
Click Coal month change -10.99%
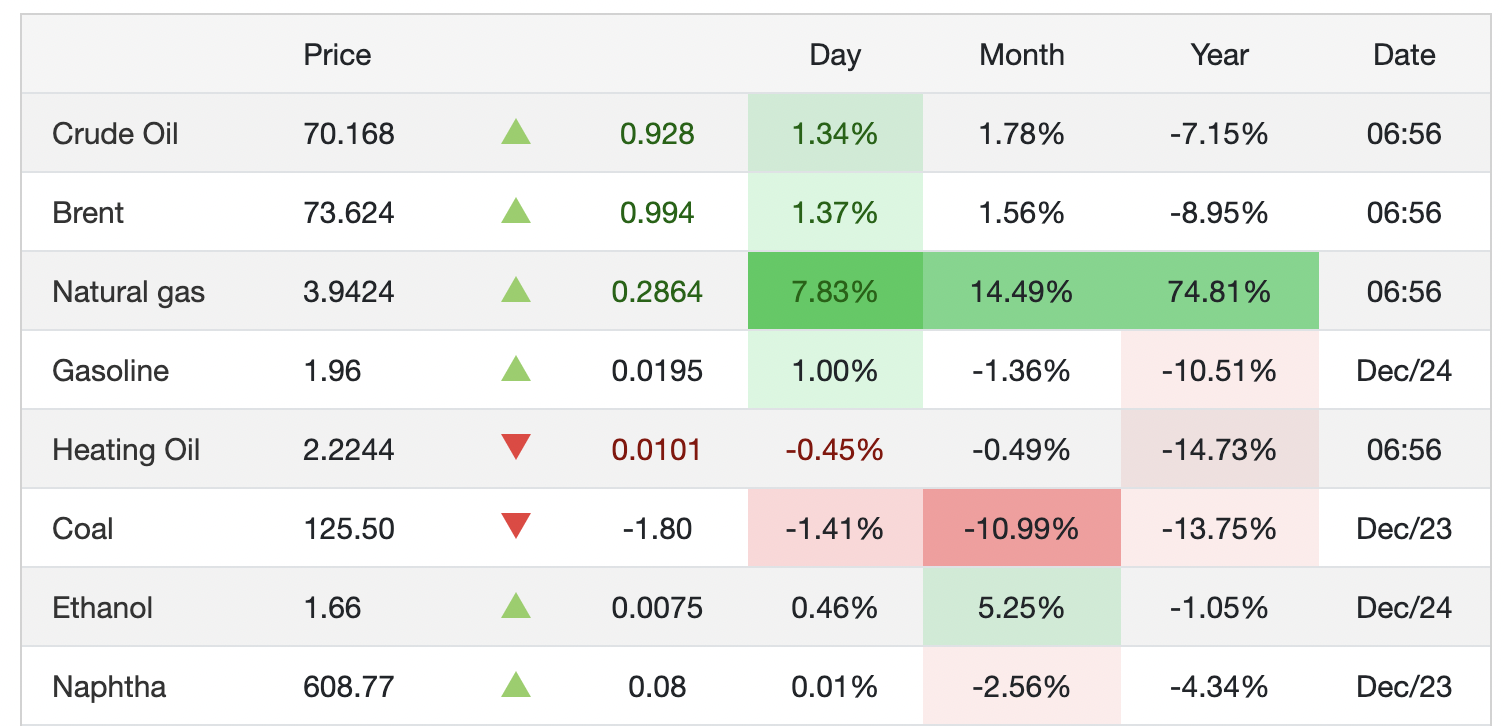pyautogui.click(x=1022, y=529)
